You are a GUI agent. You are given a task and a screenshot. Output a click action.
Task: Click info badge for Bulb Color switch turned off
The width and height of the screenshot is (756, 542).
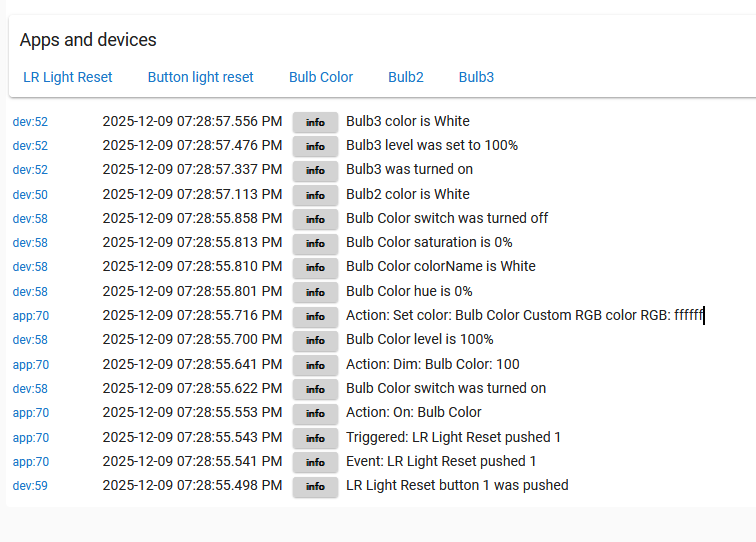click(315, 219)
